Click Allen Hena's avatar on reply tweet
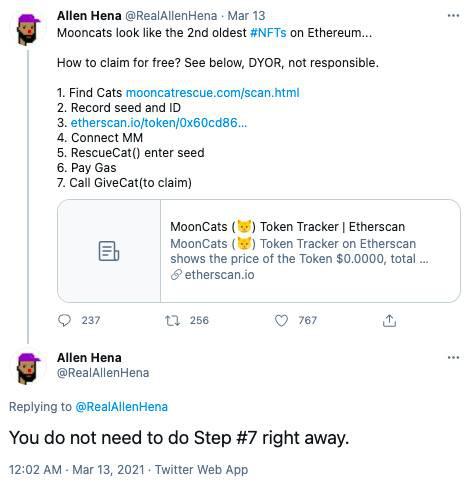This screenshot has height=487, width=473. coord(29,369)
